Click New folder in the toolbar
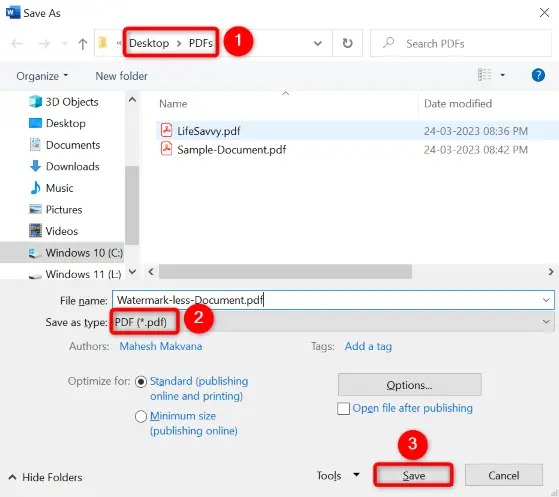 pos(121,76)
